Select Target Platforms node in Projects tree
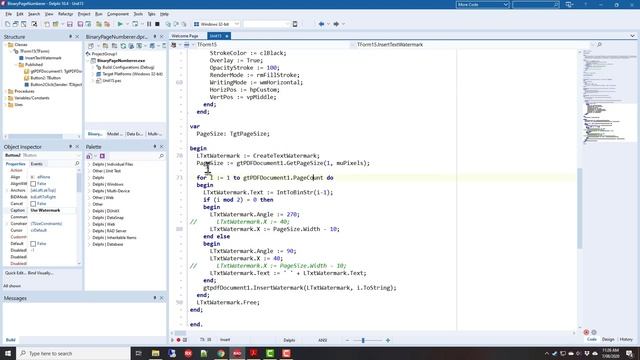 (132, 74)
